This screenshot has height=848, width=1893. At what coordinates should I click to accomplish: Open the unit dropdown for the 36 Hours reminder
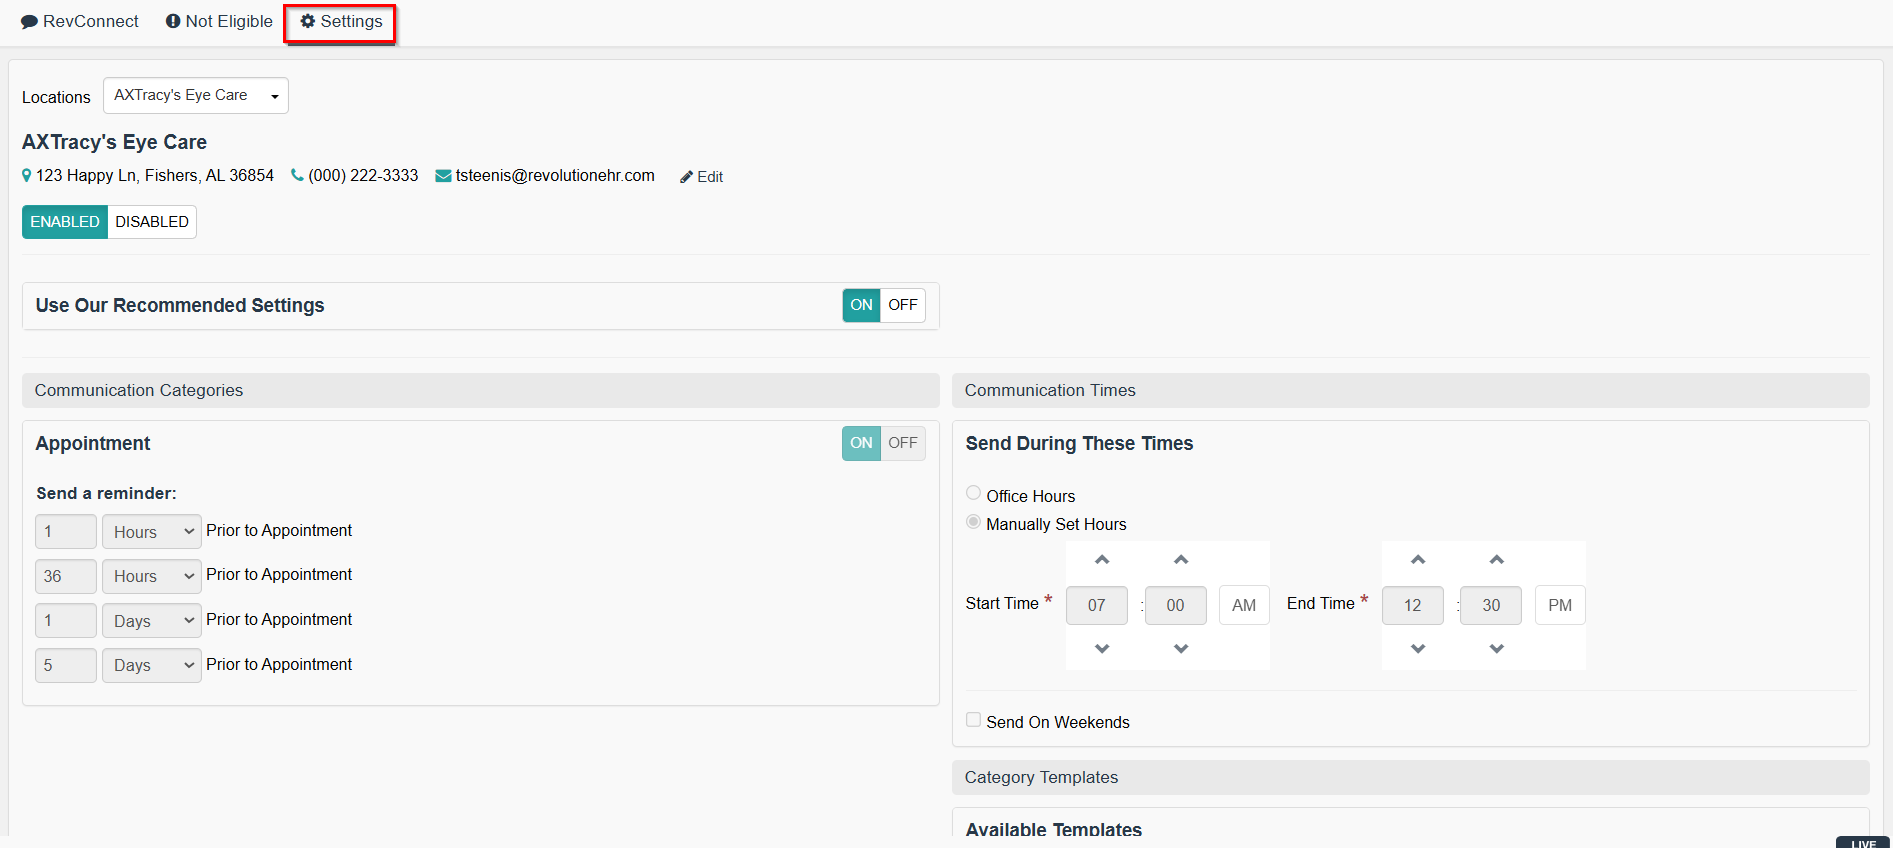[x=152, y=576]
